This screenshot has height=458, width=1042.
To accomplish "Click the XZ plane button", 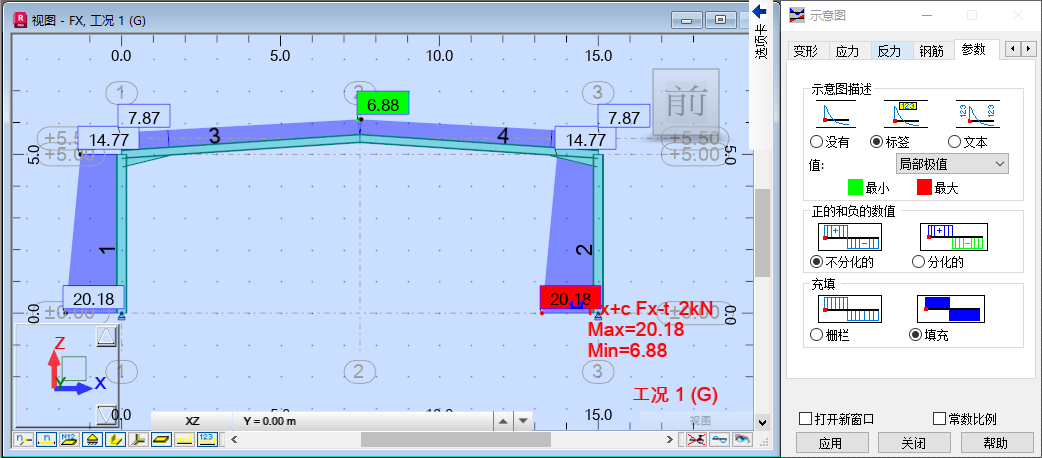I will pos(192,421).
